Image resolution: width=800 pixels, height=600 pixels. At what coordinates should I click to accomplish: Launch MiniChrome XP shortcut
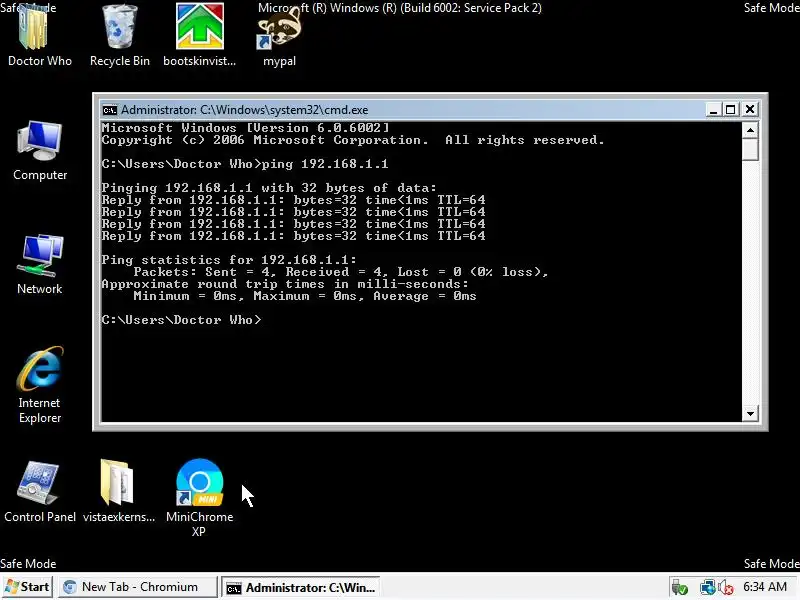point(199,497)
